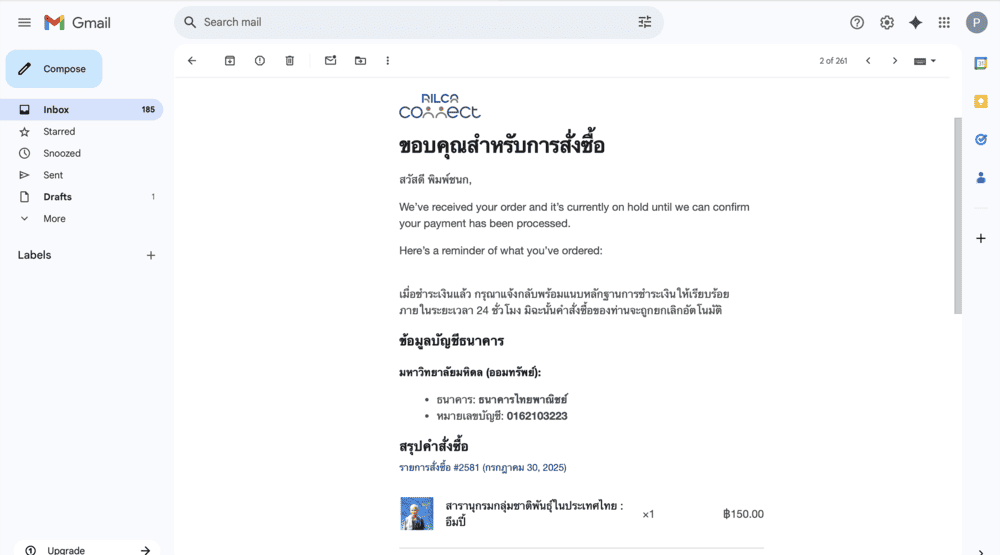The height and width of the screenshot is (555, 1000).
Task: Open input tools keyboard dropdown
Action: click(925, 61)
